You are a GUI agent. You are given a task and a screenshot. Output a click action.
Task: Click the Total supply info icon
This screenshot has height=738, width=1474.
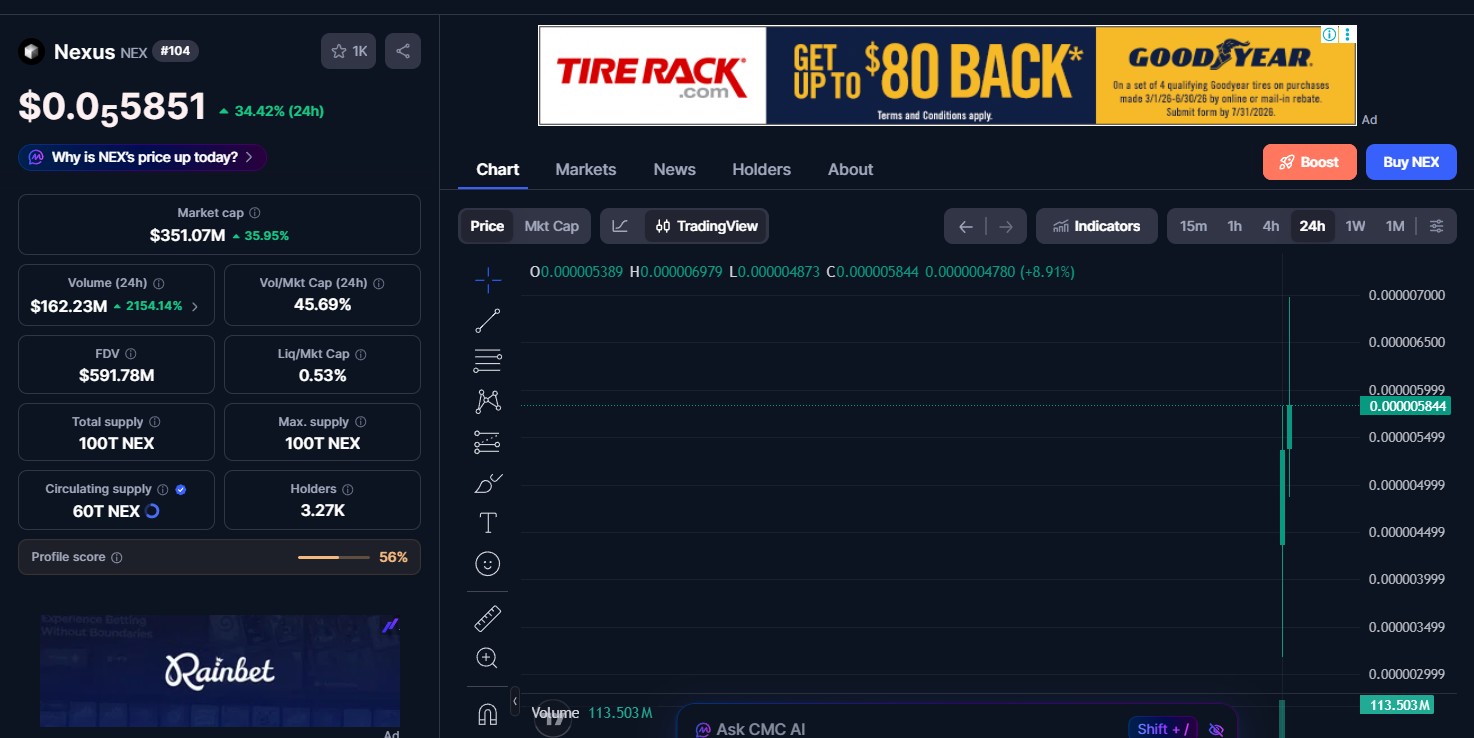(155, 422)
